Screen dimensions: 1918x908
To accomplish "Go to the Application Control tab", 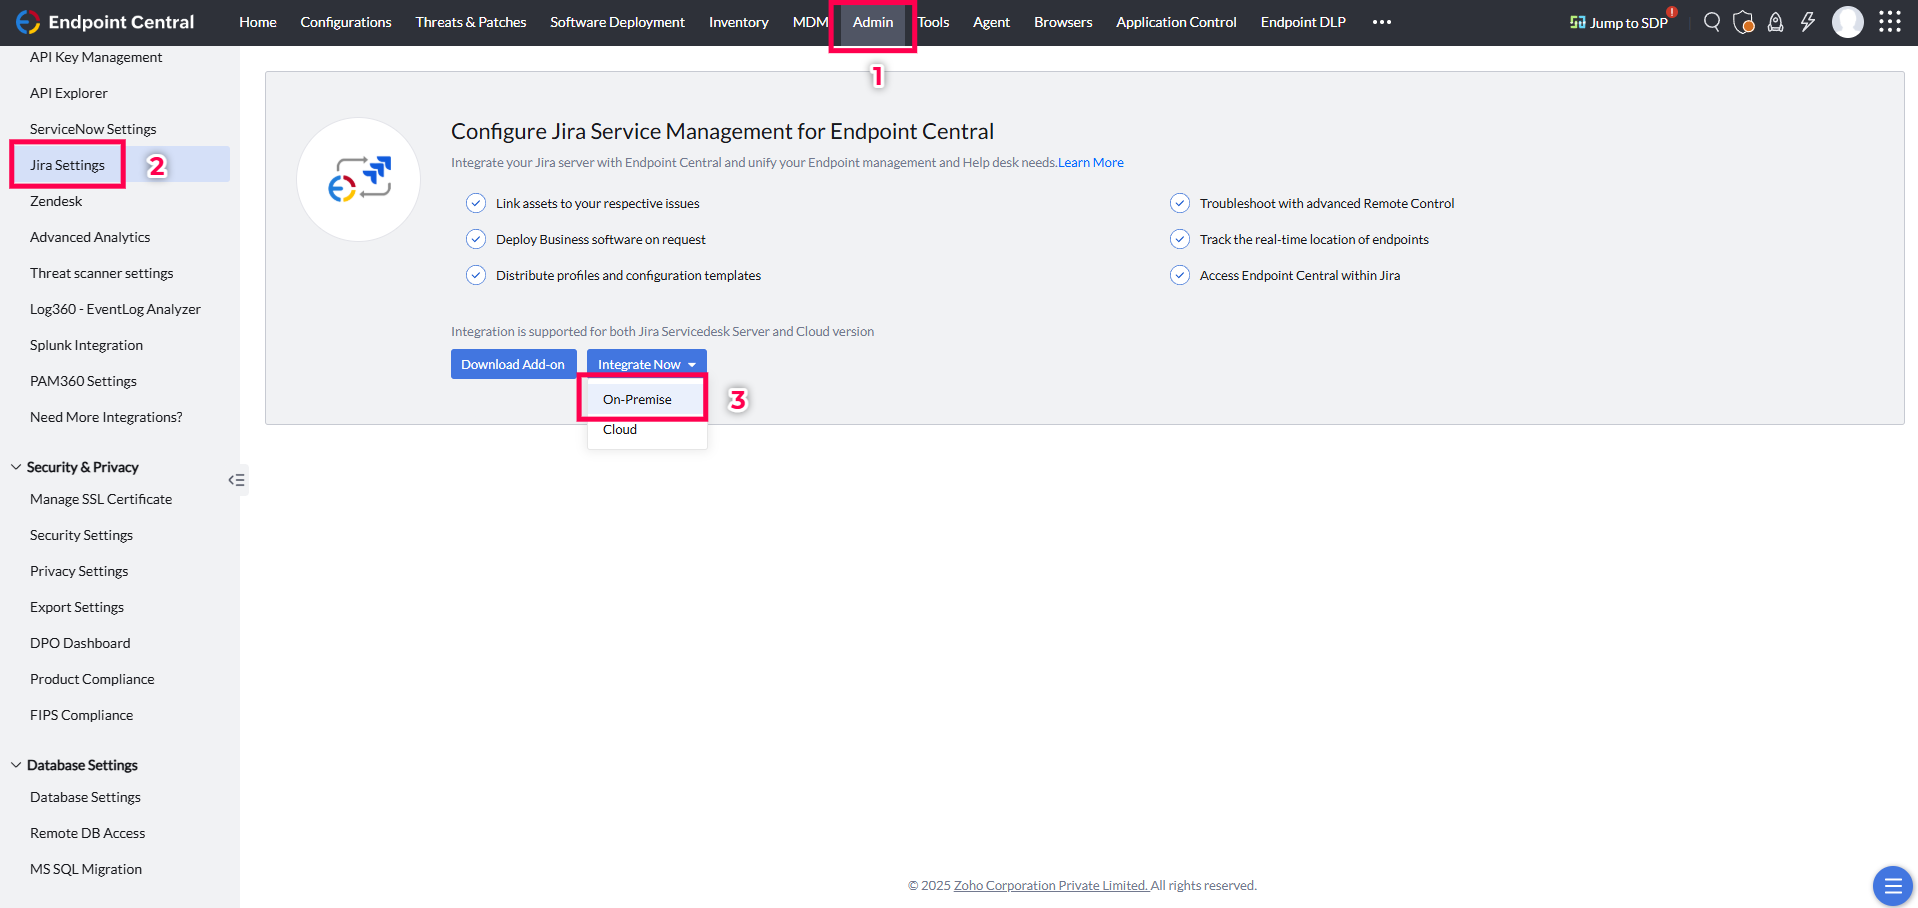I will tap(1176, 22).
